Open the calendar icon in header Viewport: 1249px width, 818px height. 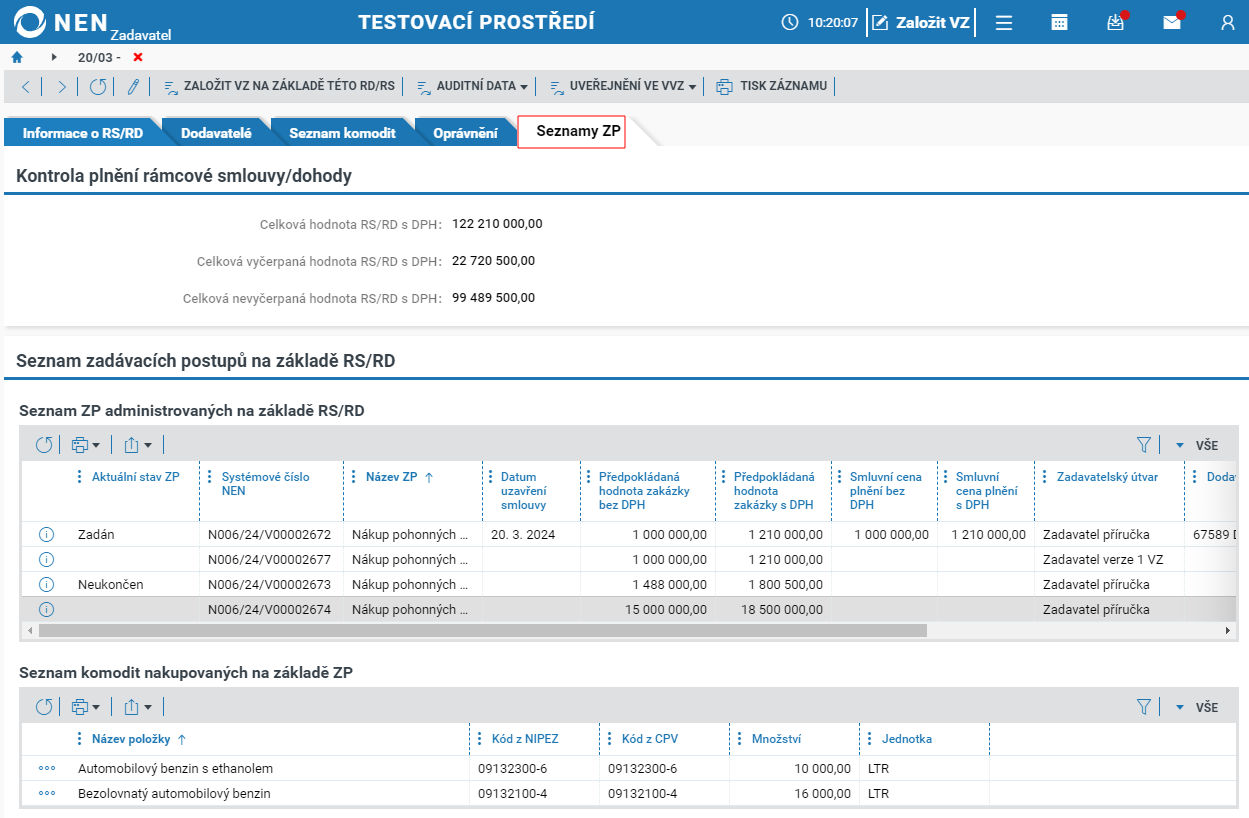coord(1059,22)
